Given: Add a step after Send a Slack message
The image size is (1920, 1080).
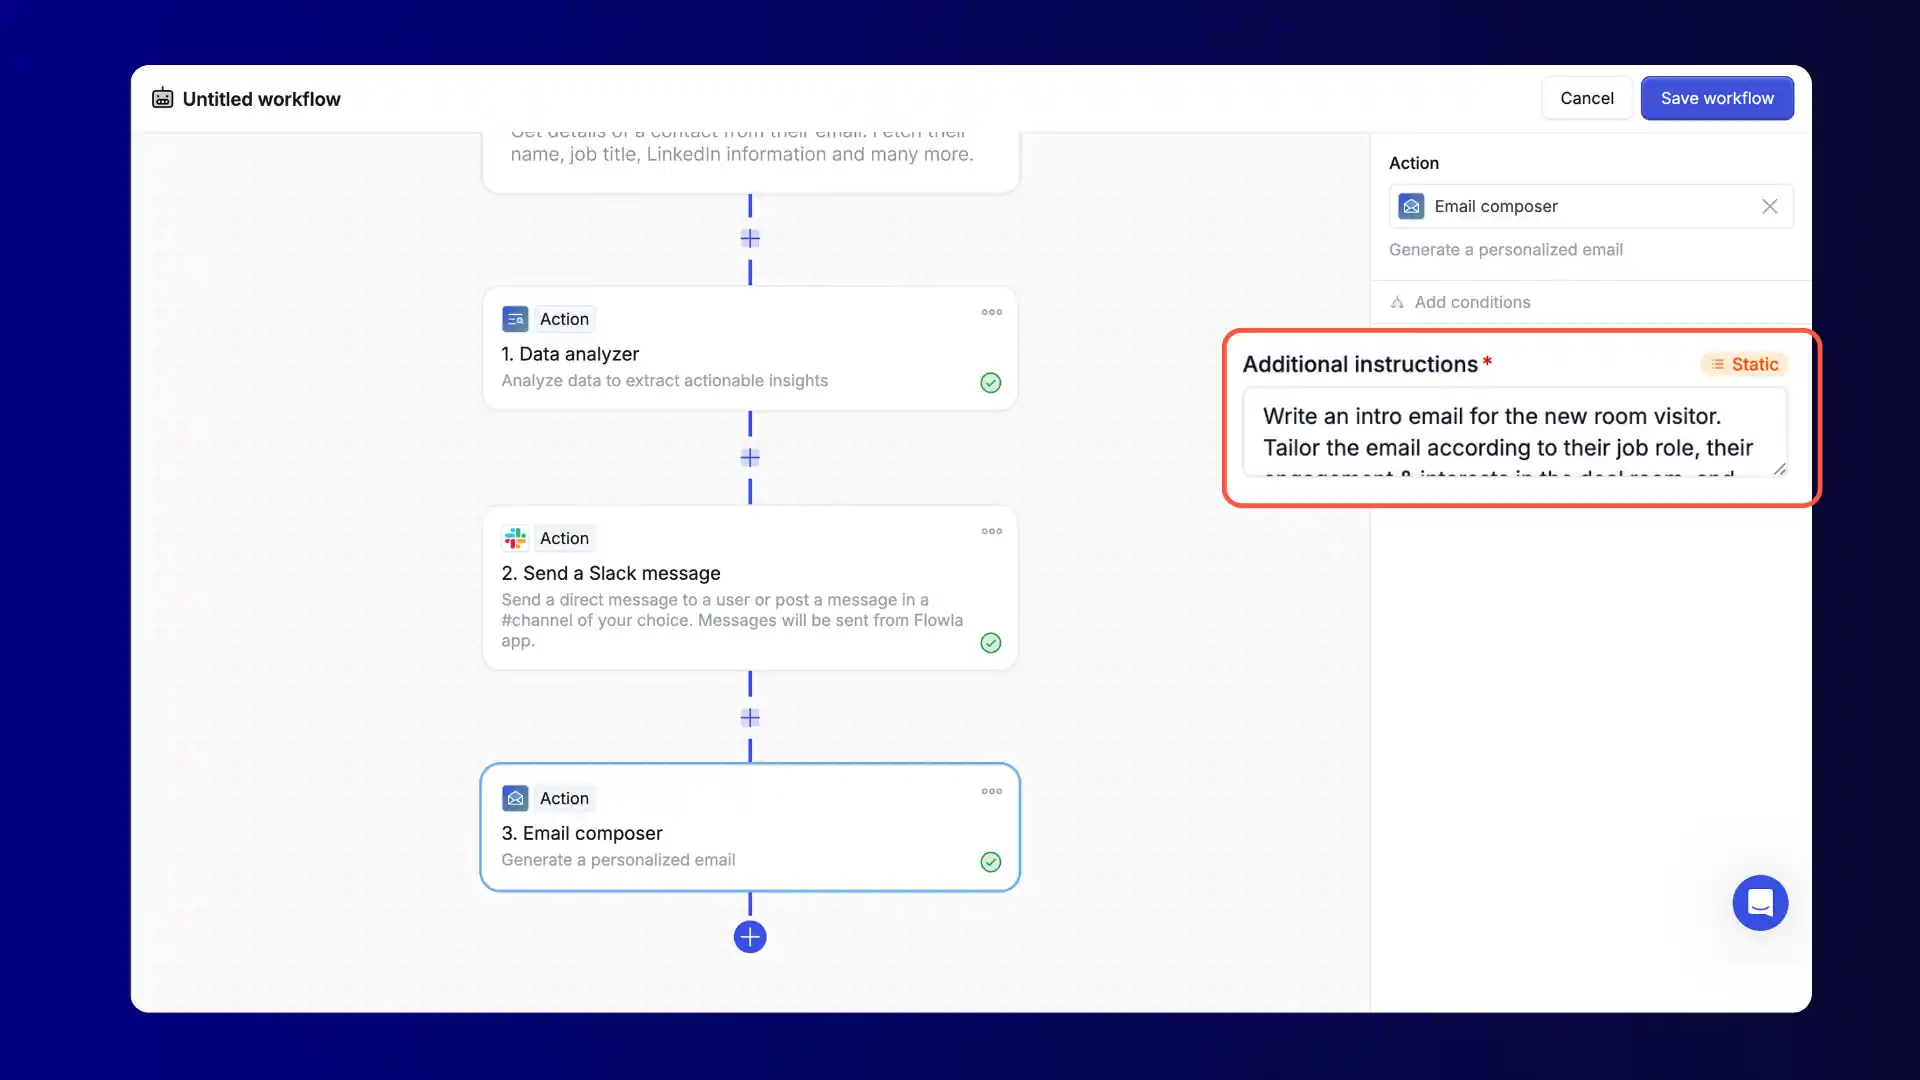Looking at the screenshot, I should point(750,718).
